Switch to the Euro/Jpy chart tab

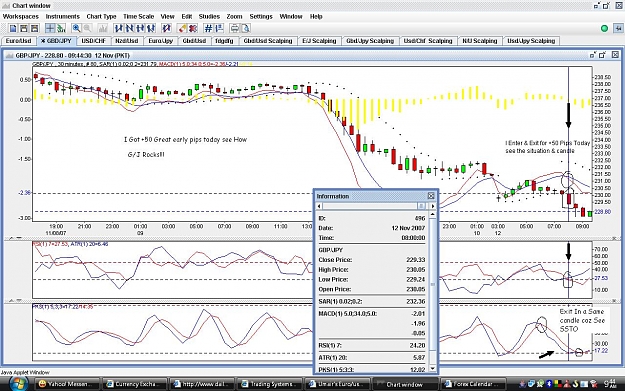[161, 41]
